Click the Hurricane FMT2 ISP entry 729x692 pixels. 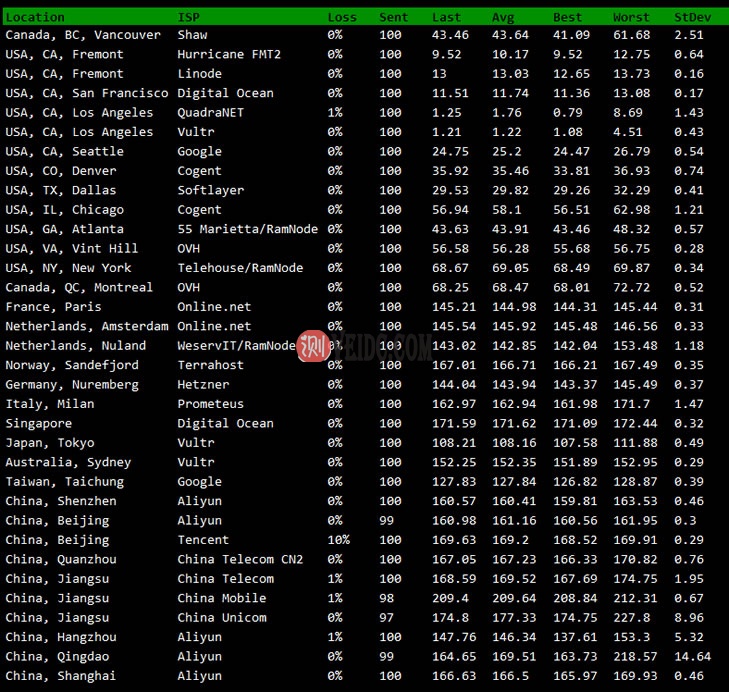click(x=229, y=54)
